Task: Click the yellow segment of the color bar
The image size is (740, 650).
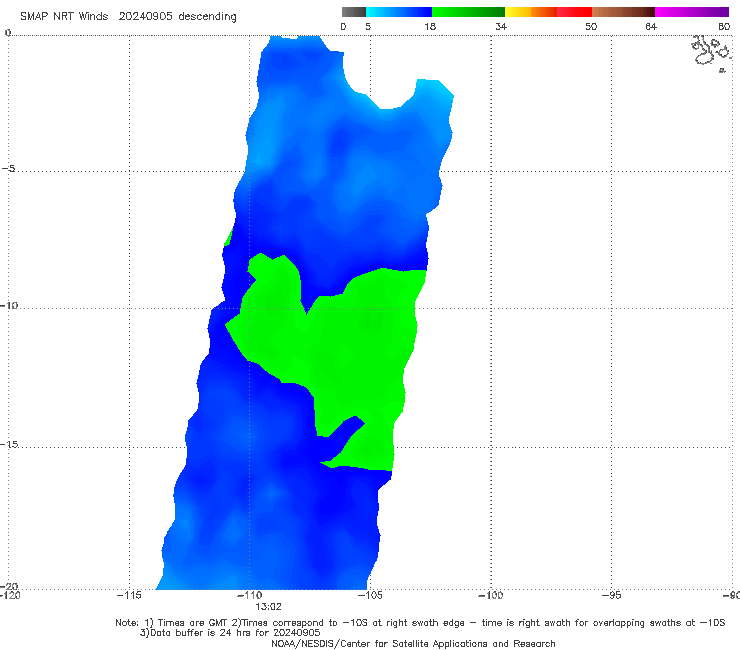Action: pyautogui.click(x=518, y=12)
